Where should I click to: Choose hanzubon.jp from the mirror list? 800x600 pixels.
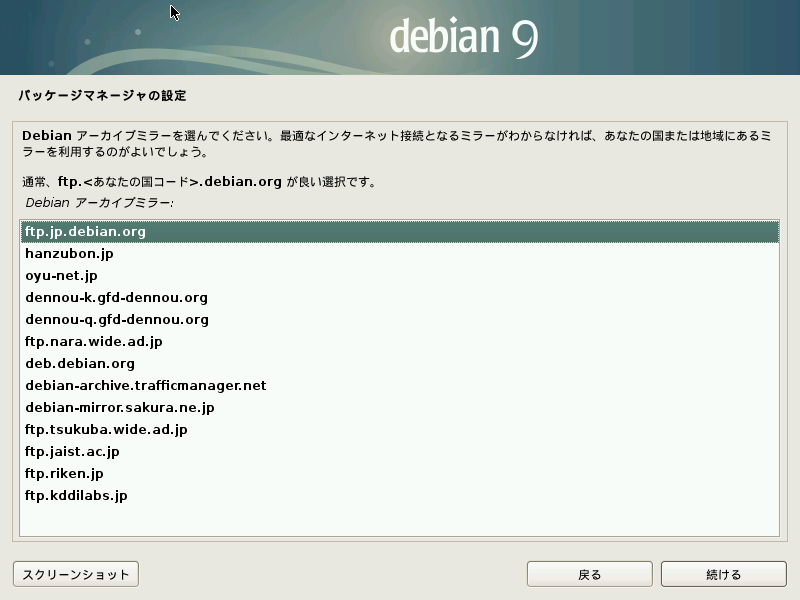click(399, 254)
